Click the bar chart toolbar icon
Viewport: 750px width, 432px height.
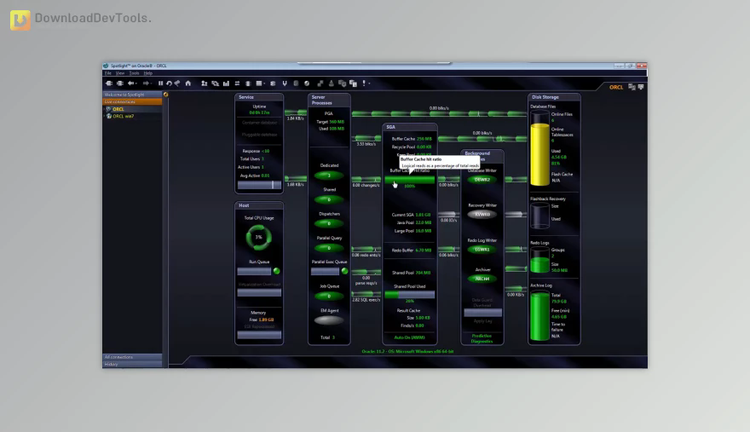pos(226,83)
